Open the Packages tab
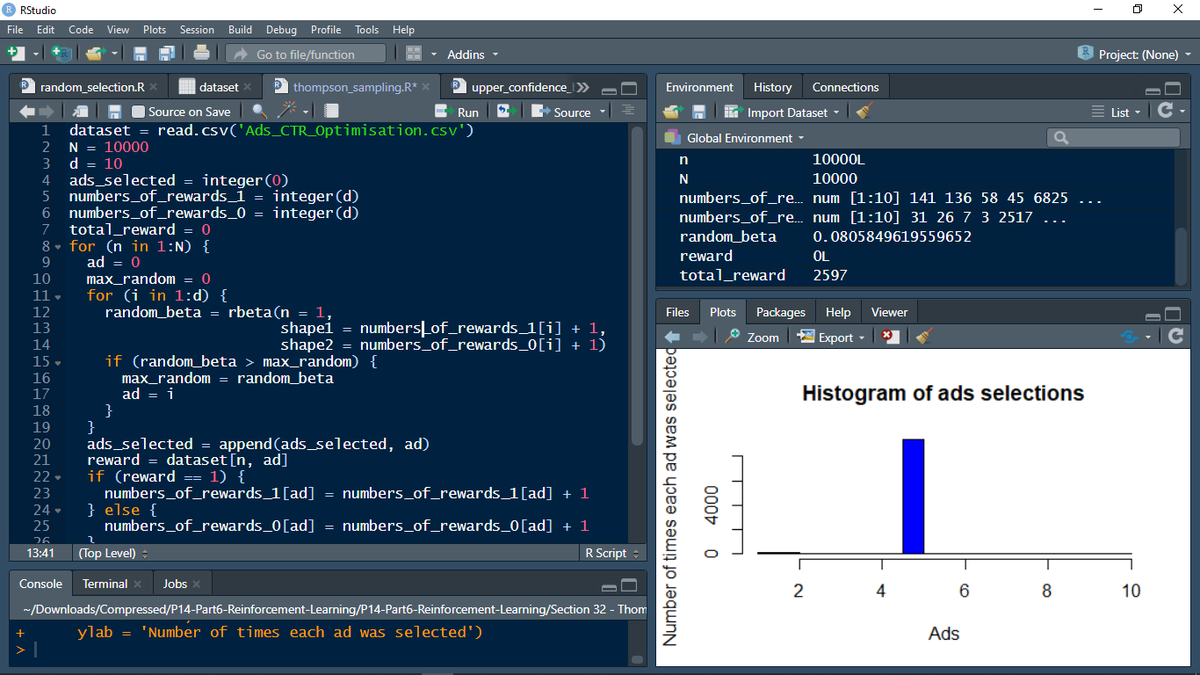Screen dimensions: 1200x675 [781, 312]
